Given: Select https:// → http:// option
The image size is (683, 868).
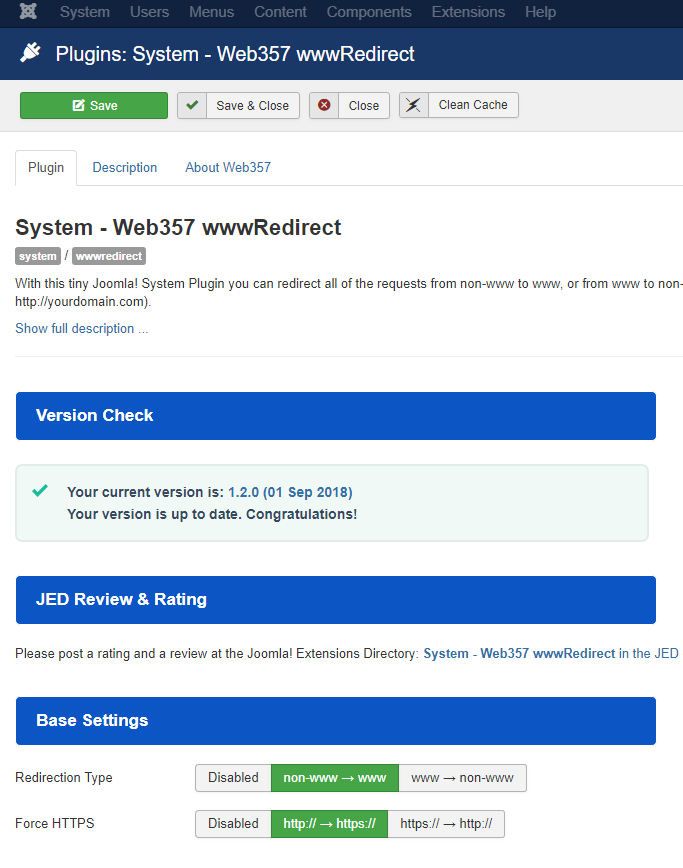Looking at the screenshot, I should (446, 823).
